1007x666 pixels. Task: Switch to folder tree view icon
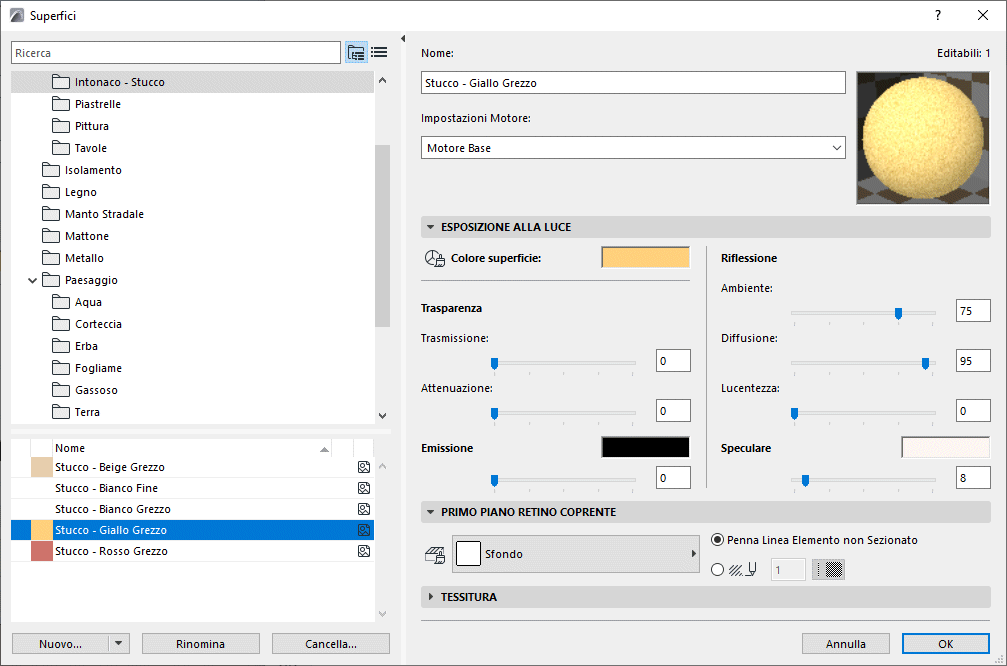356,53
